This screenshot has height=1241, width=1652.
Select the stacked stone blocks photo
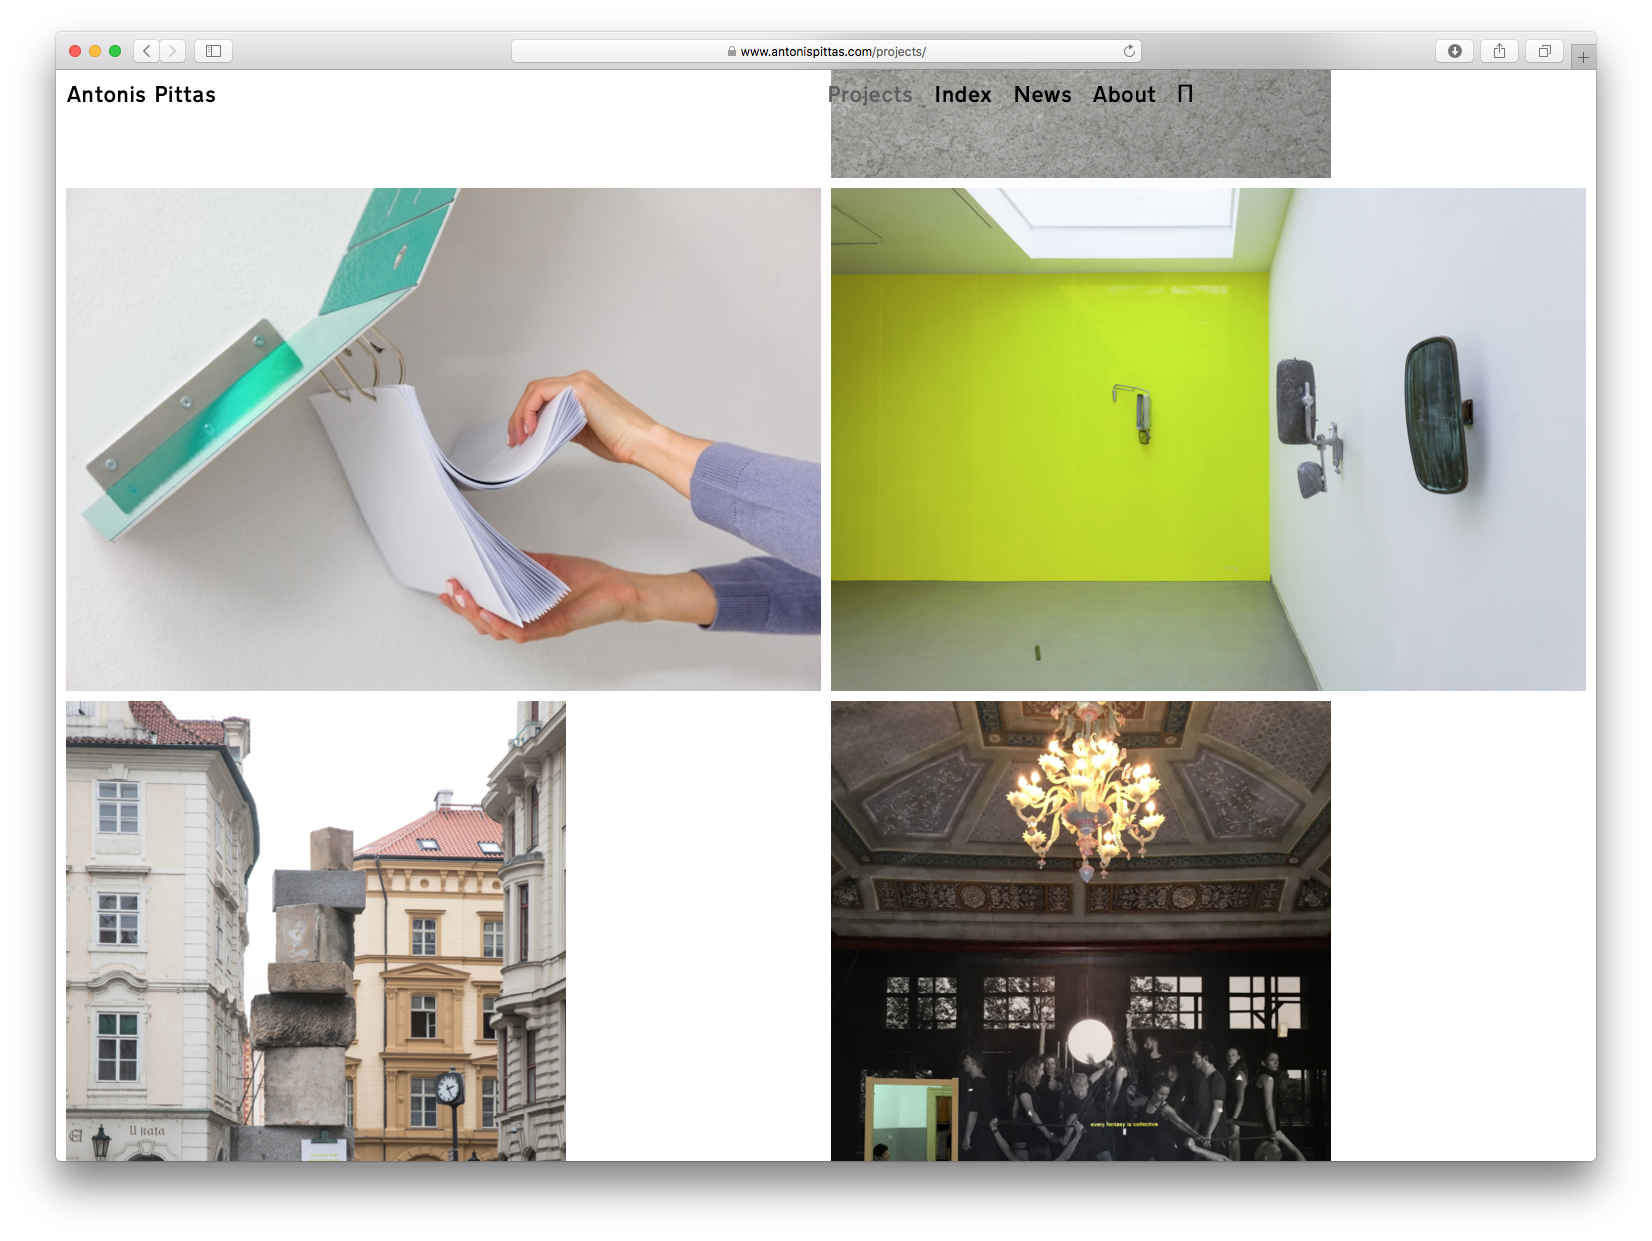point(315,930)
